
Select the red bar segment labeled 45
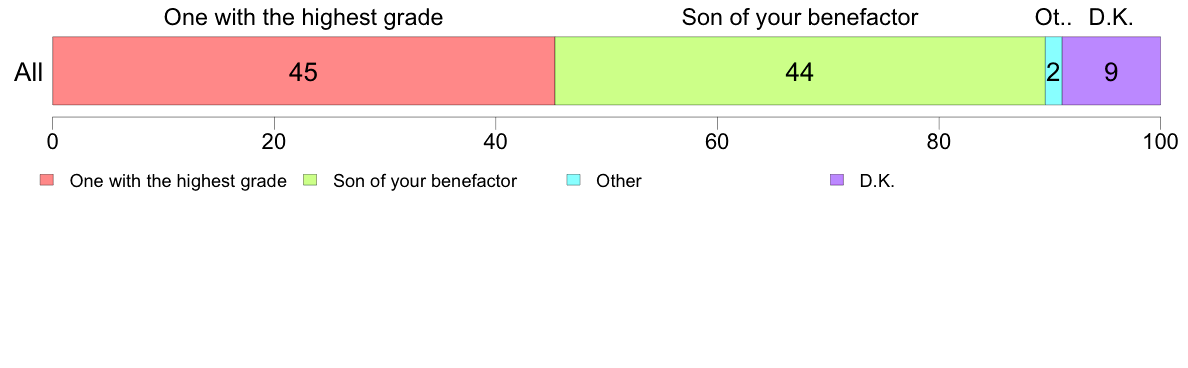click(303, 70)
